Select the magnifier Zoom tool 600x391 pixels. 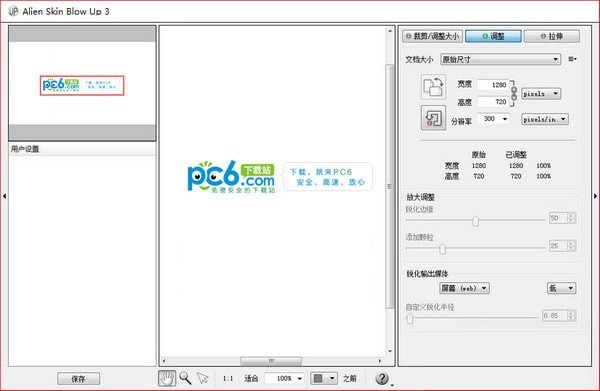click(186, 378)
